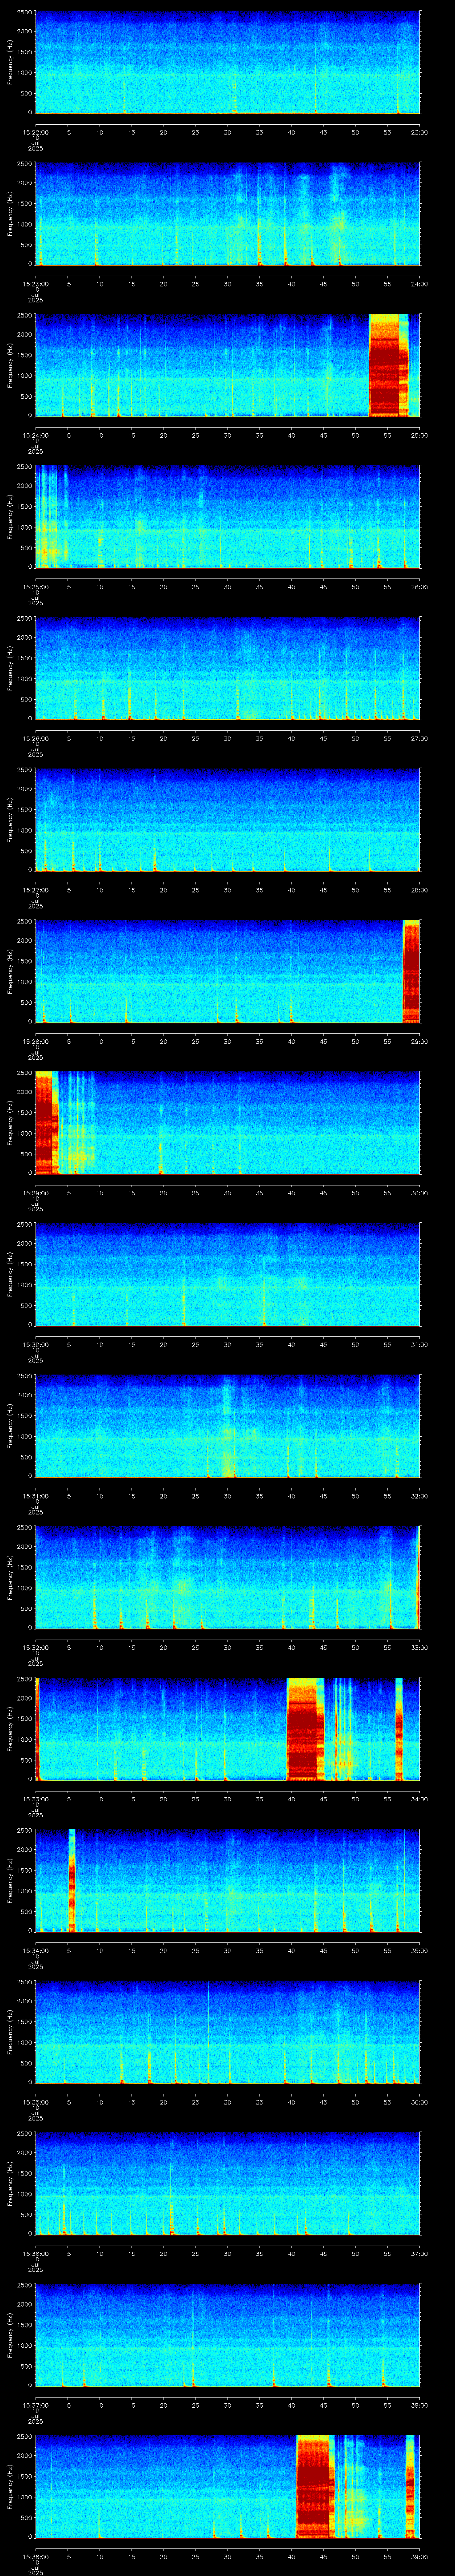The image size is (455, 2576).
Task: Select the wide red burst in the 15:33 spectrogram
Action: coord(305,1728)
